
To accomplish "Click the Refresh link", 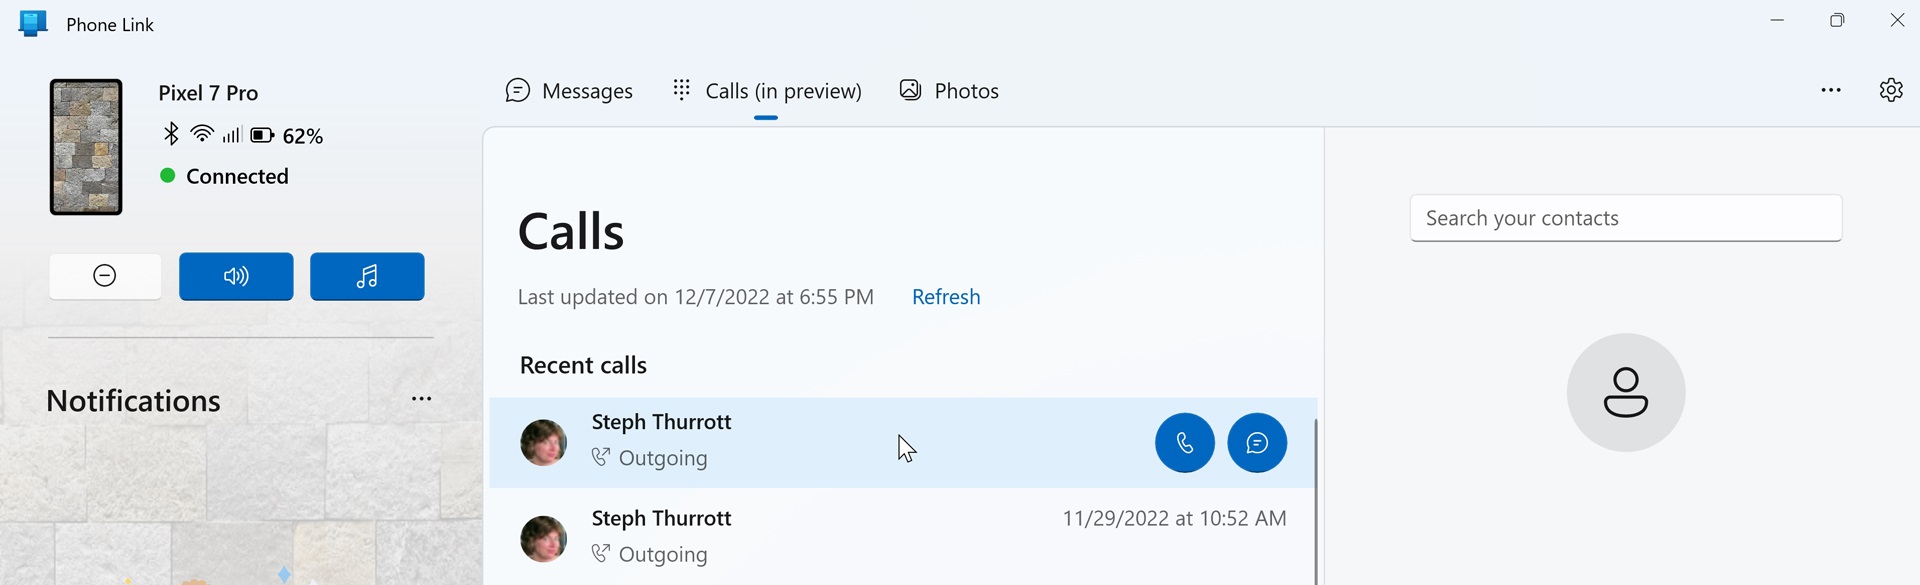I will [x=946, y=297].
